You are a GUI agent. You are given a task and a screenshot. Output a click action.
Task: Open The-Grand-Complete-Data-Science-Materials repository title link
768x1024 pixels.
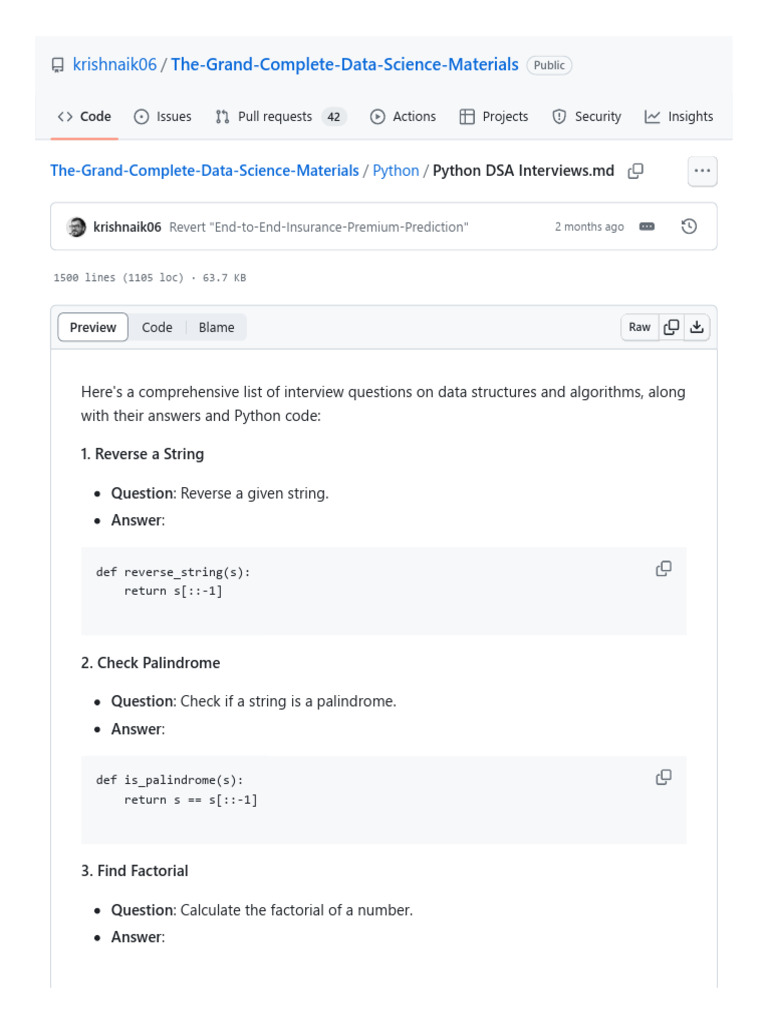click(345, 65)
